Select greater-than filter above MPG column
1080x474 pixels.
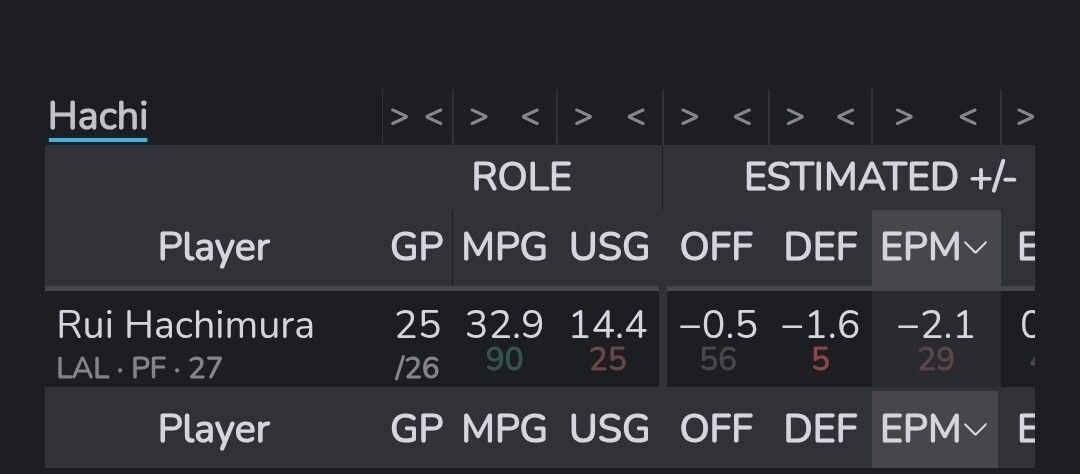click(x=479, y=118)
